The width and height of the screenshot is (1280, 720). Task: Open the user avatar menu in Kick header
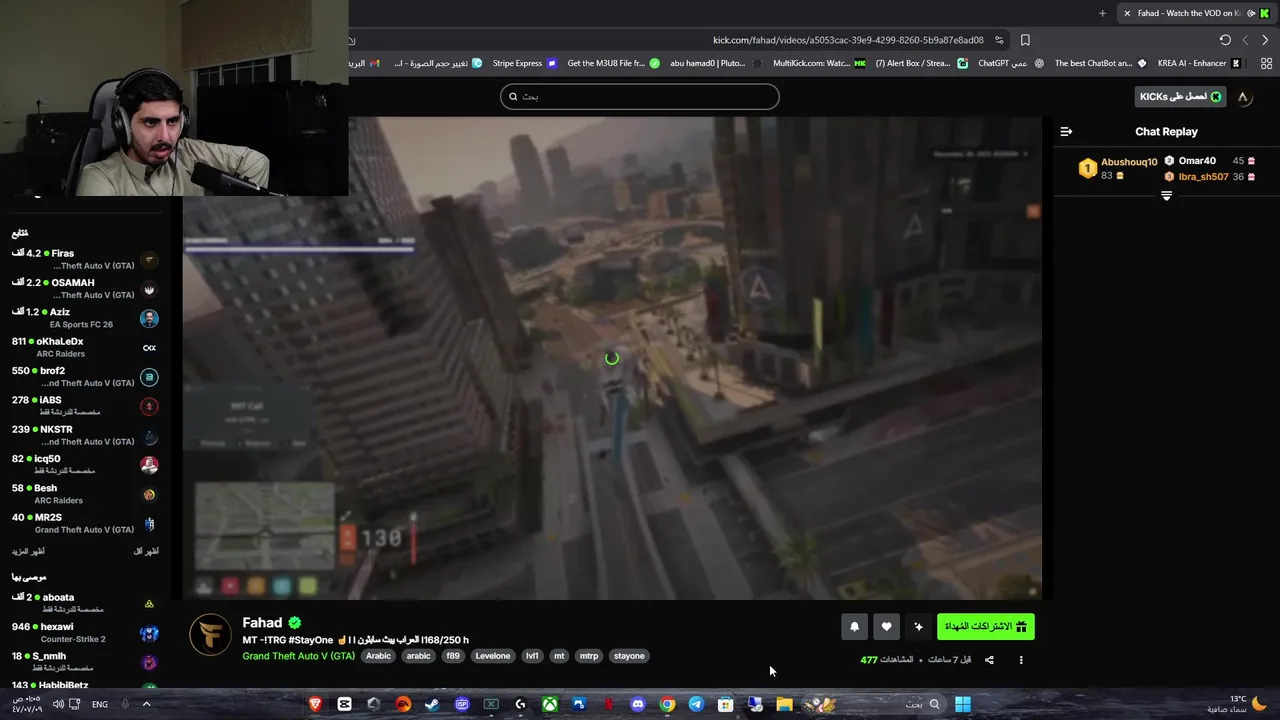[1243, 97]
